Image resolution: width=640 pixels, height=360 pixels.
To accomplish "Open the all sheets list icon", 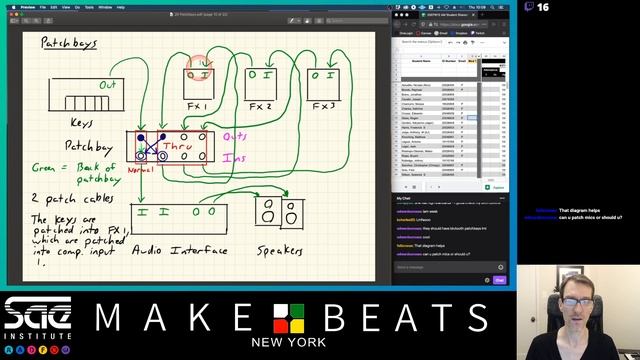I will tap(414, 187).
